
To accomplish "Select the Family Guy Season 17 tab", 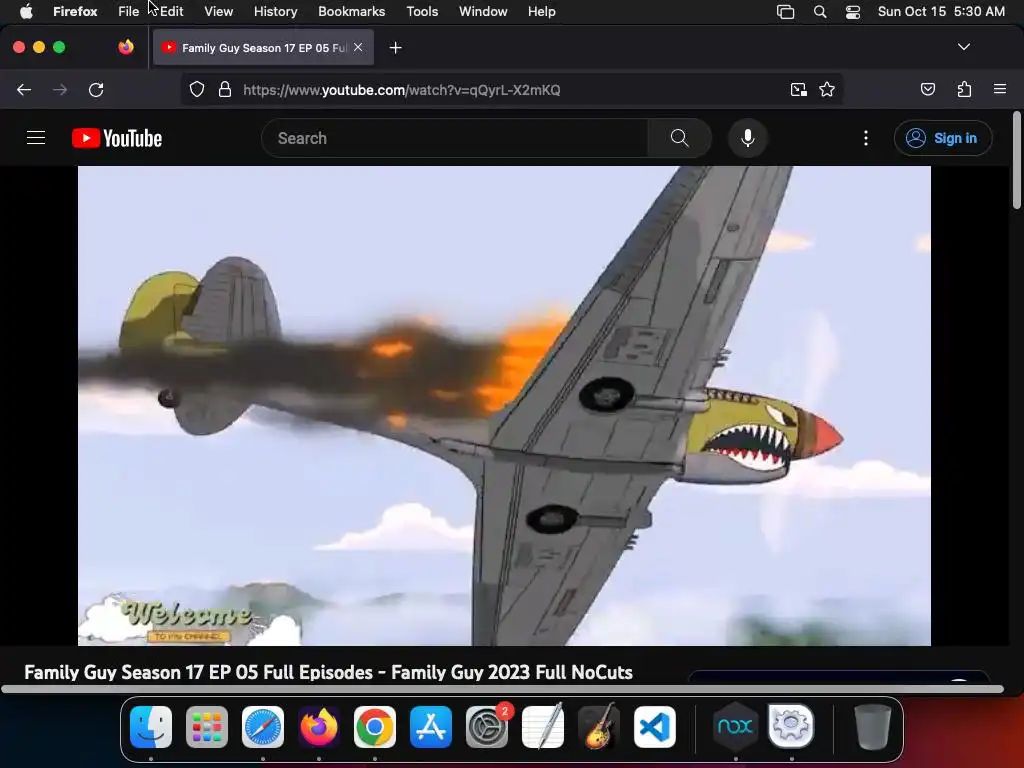I will tap(264, 48).
